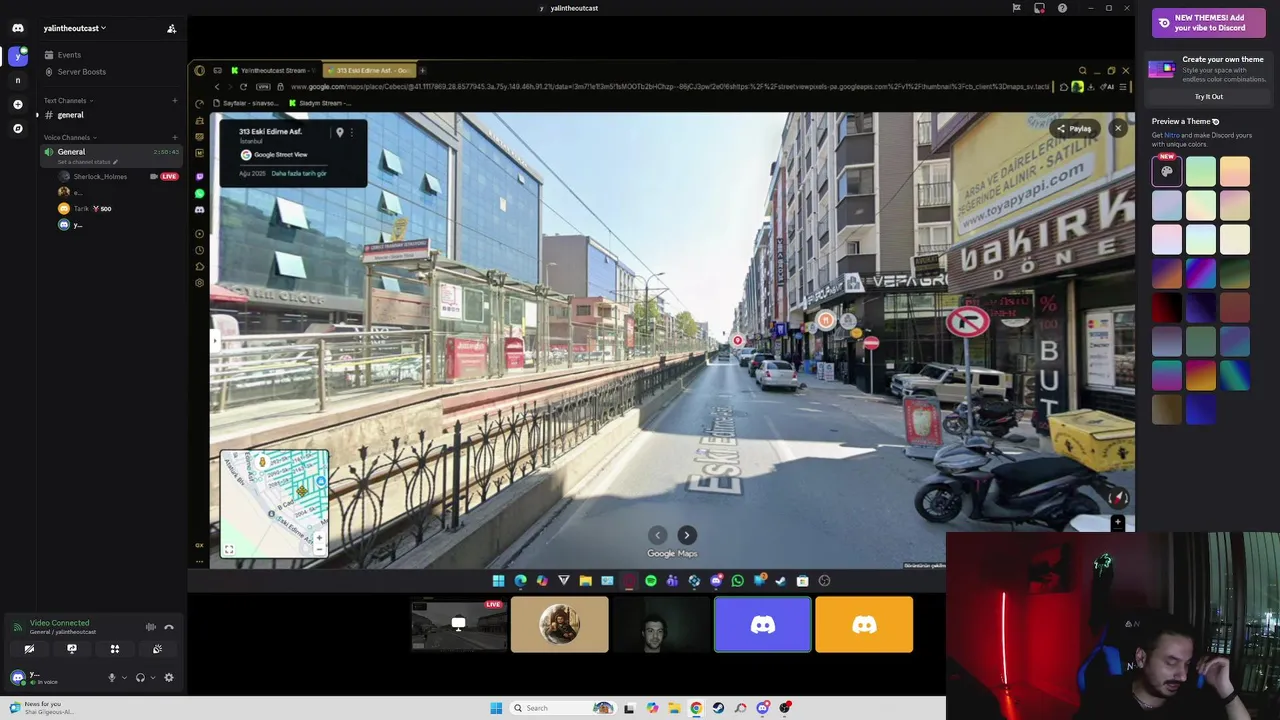This screenshot has height=720, width=1280.
Task: Toggle the camera on
Action: pyautogui.click(x=29, y=649)
